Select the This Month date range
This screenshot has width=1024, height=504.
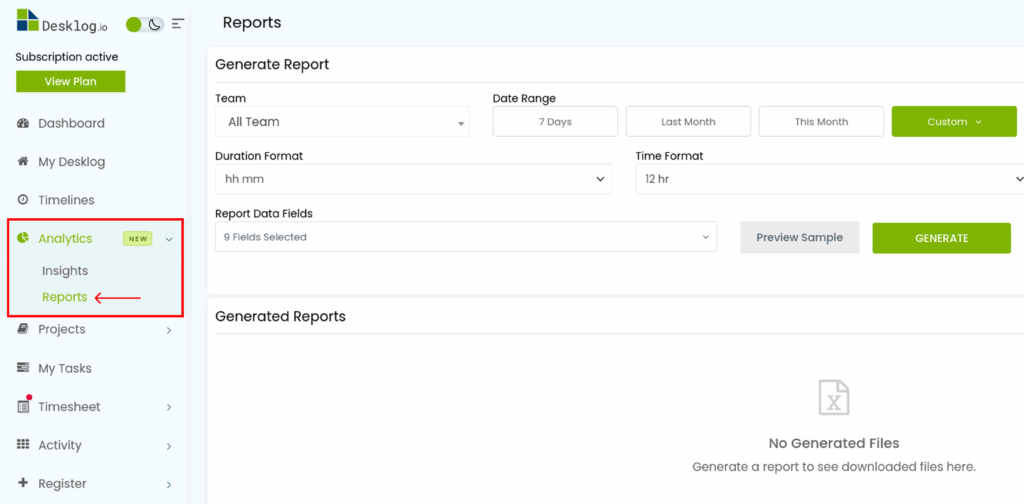coord(821,122)
